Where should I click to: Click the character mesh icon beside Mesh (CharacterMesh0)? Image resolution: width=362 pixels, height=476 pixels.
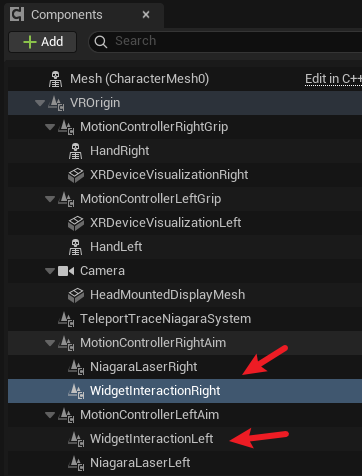pyautogui.click(x=55, y=79)
